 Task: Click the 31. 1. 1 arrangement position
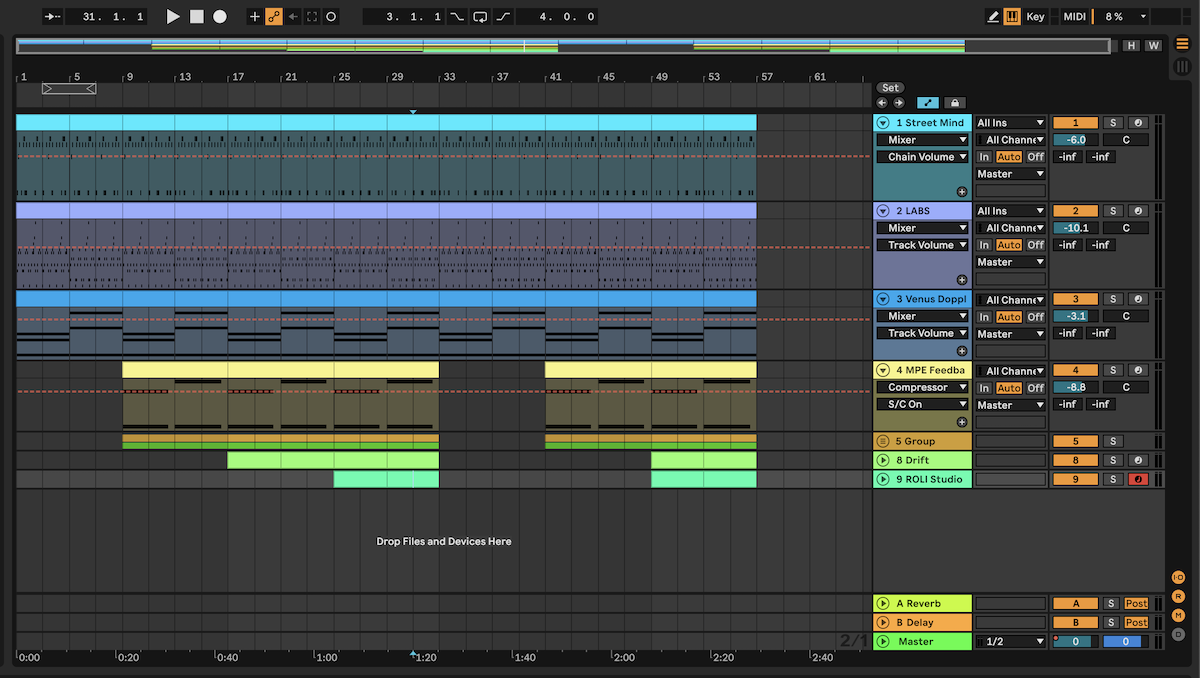(x=107, y=17)
